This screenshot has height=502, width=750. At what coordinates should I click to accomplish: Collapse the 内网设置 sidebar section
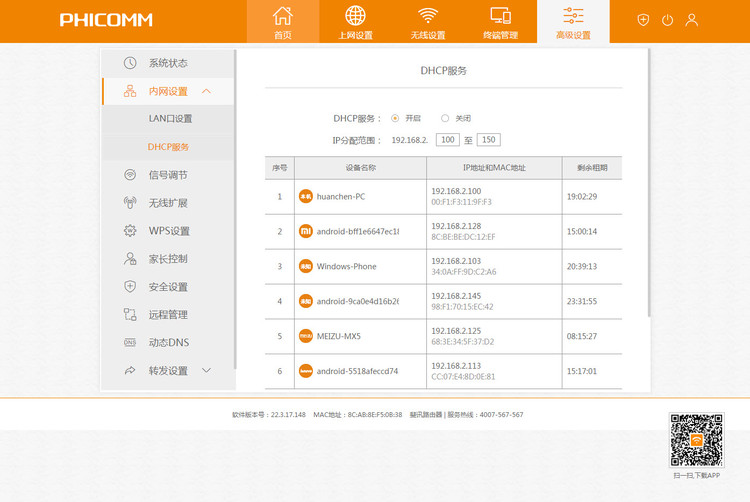206,91
